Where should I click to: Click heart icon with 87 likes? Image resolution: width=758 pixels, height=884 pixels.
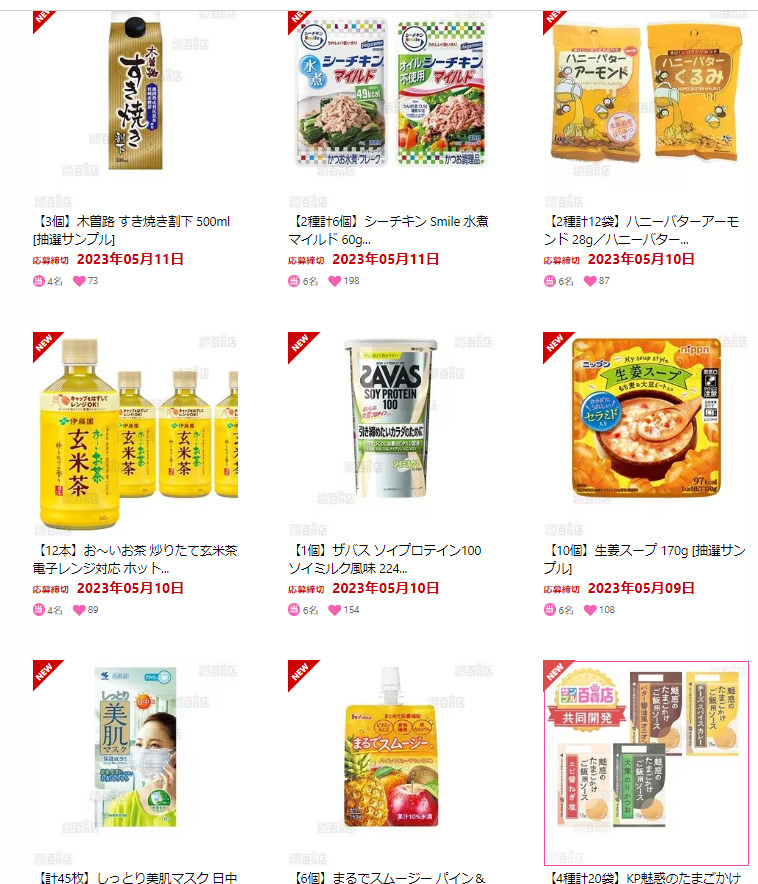[x=590, y=281]
